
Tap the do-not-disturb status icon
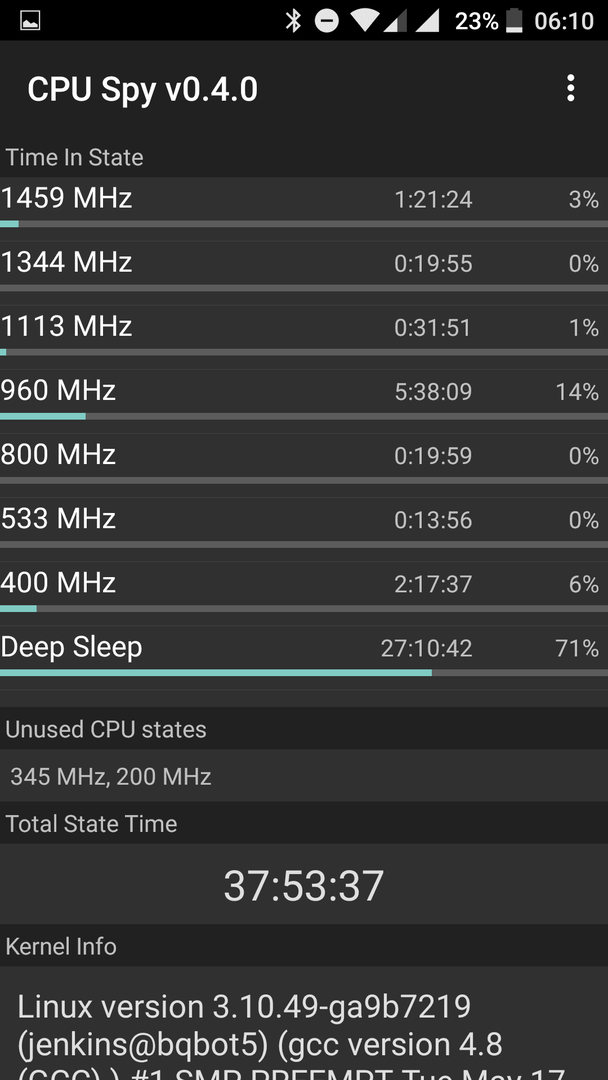click(327, 21)
